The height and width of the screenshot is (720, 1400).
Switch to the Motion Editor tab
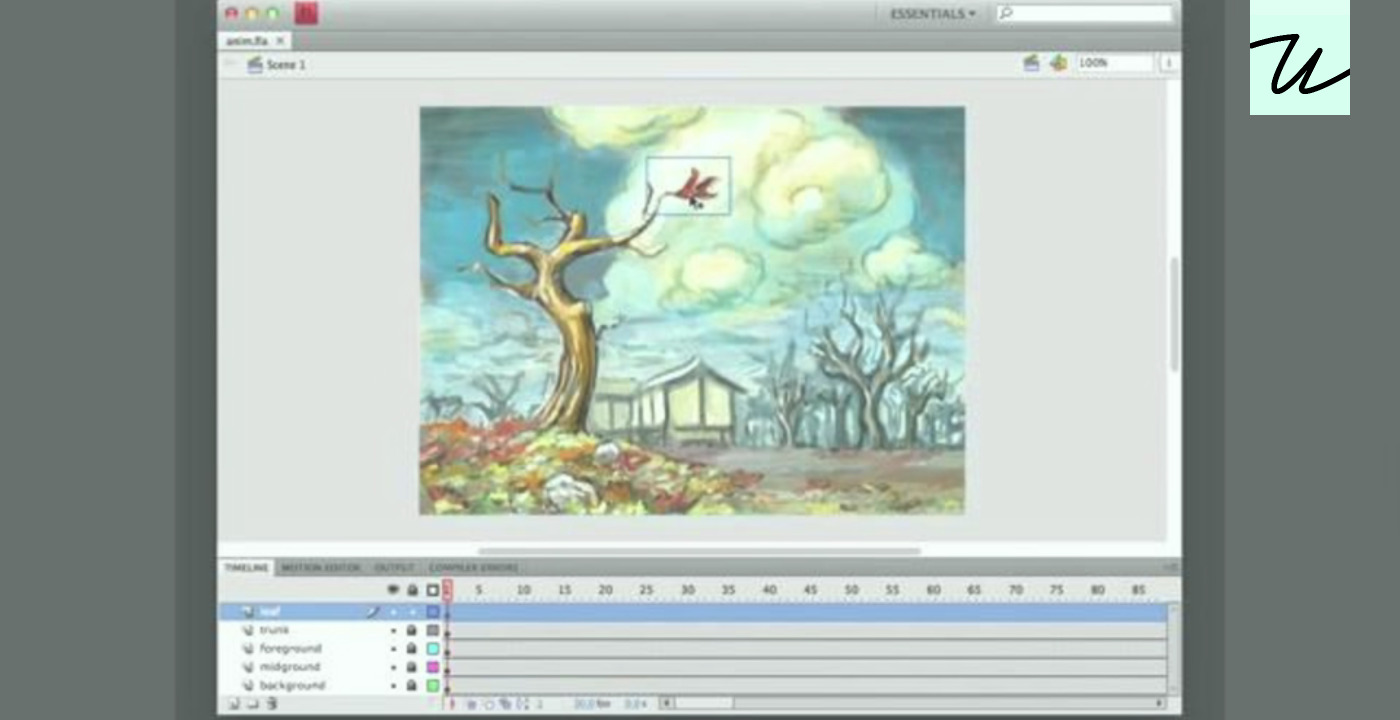[320, 568]
